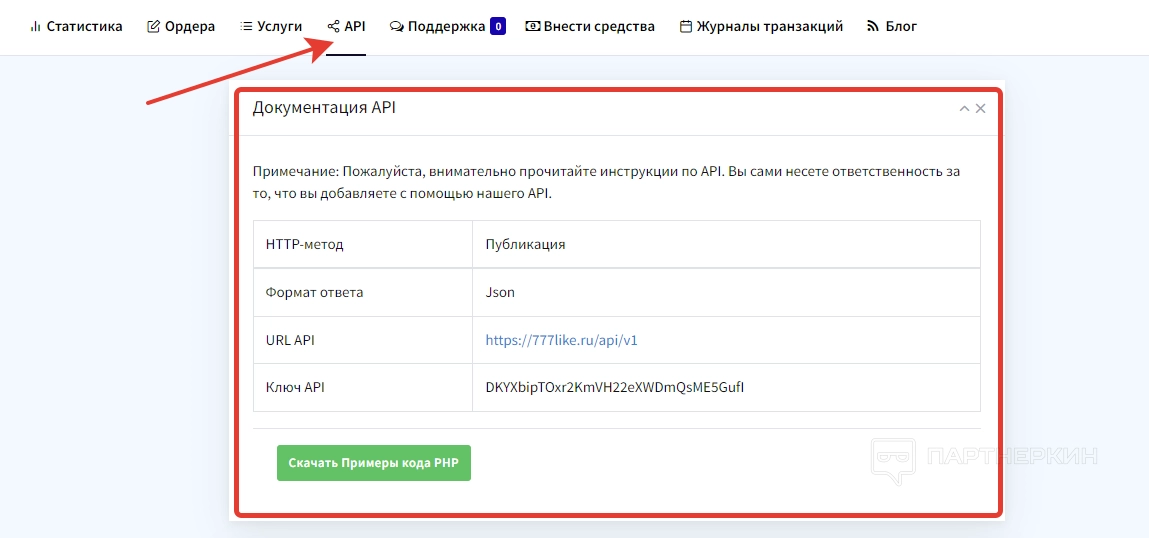Click the chat bubble icon beside Поддержка
The width and height of the screenshot is (1149, 538).
pos(397,27)
